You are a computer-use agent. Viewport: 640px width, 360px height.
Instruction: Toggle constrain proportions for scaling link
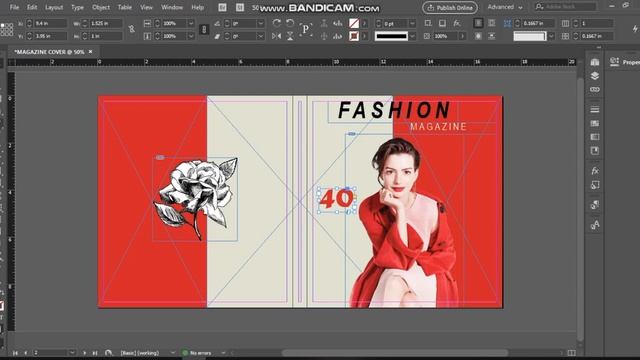tap(204, 29)
